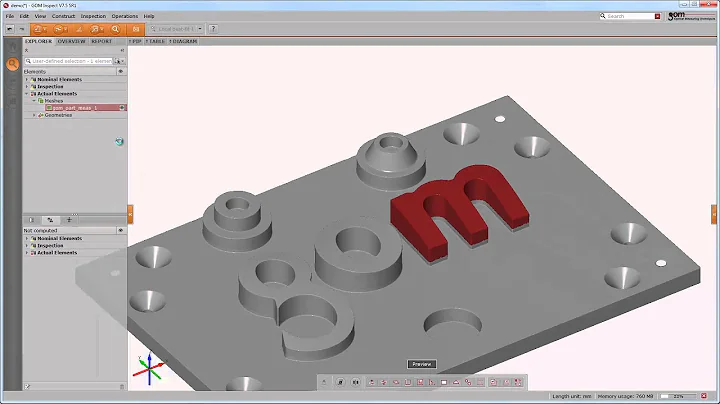Click the orange magnifier search icon in toolbar
The height and width of the screenshot is (404, 720).
(x=115, y=29)
